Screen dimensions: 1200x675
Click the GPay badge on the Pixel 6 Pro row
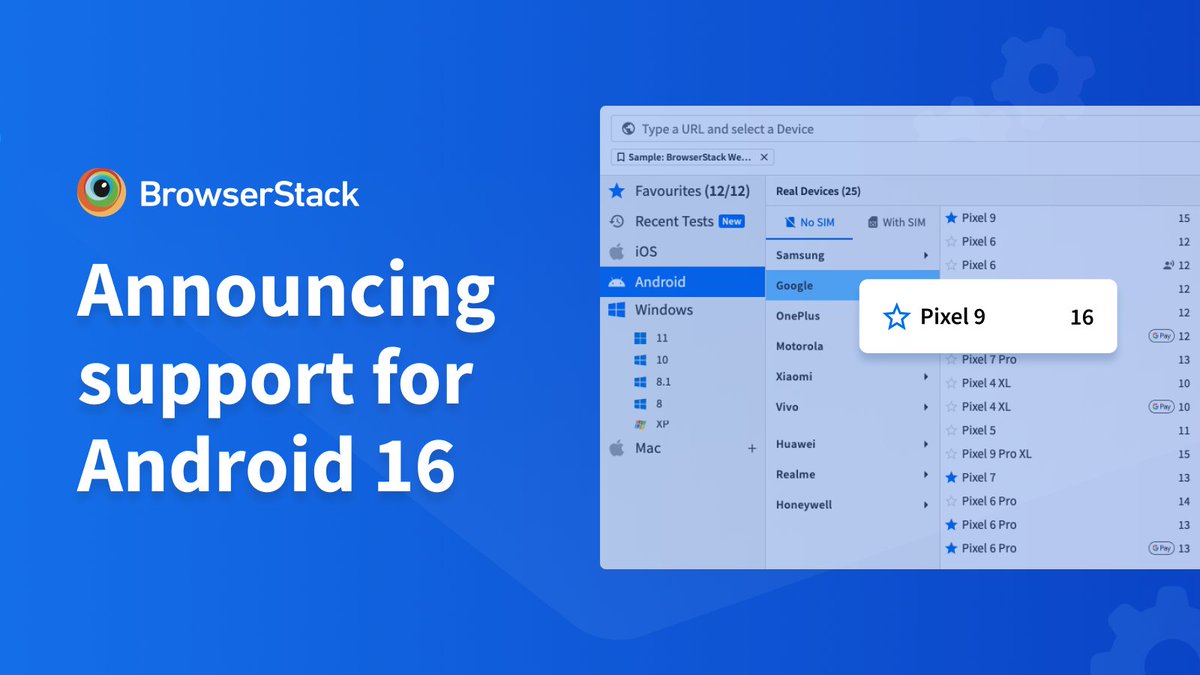(x=1160, y=548)
